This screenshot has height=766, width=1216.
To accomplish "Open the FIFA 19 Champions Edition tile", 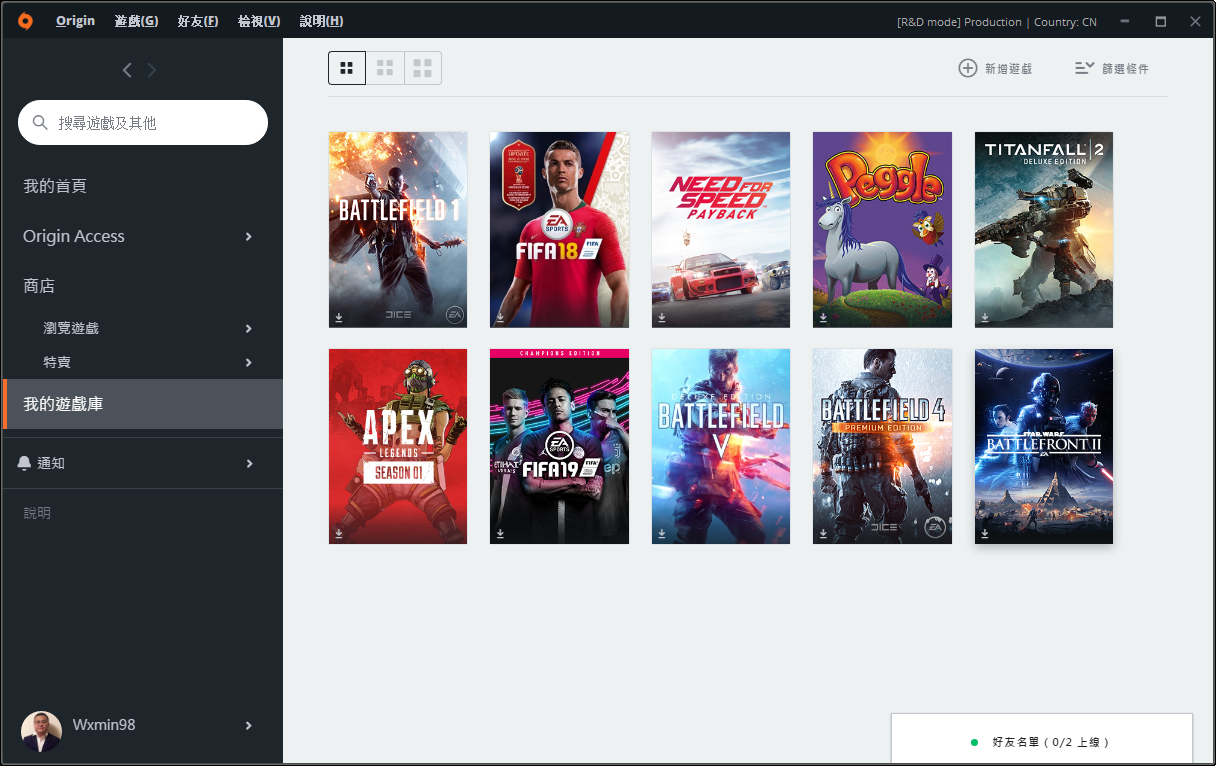I will click(559, 447).
